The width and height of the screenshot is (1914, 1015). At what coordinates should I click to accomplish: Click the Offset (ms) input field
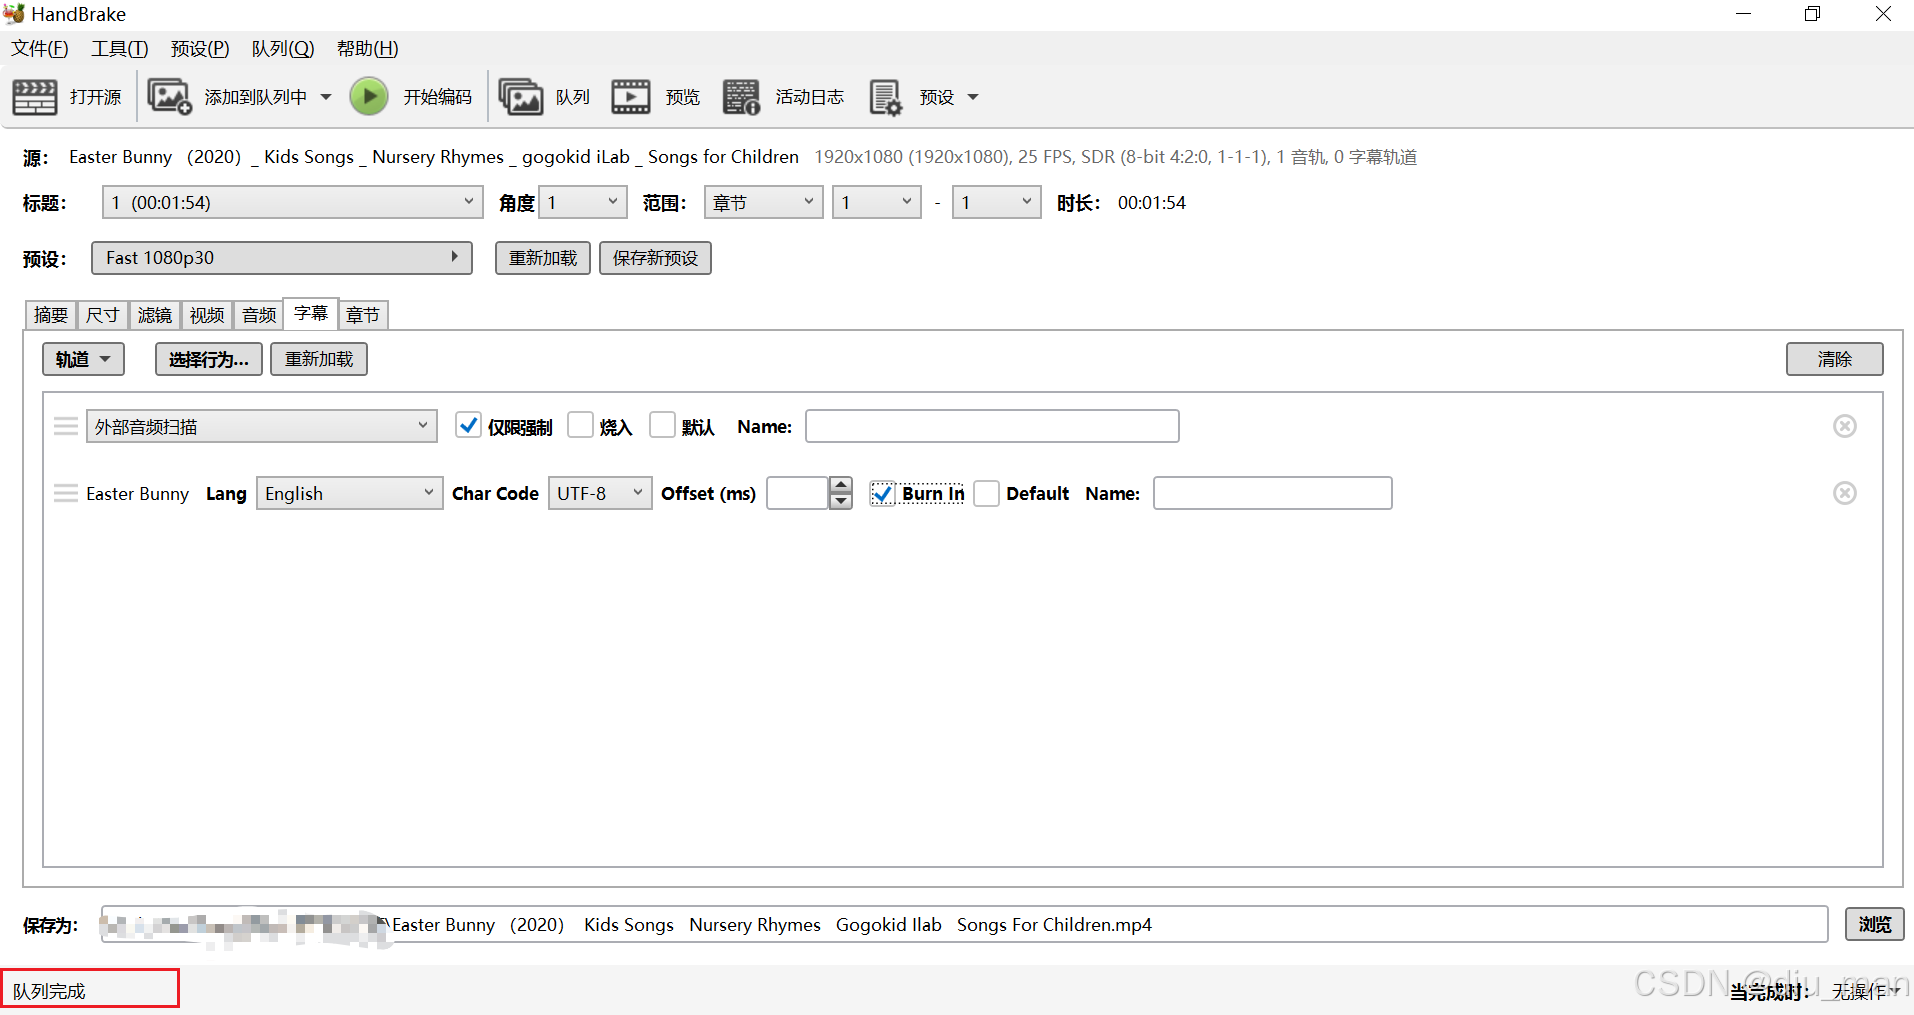click(797, 493)
